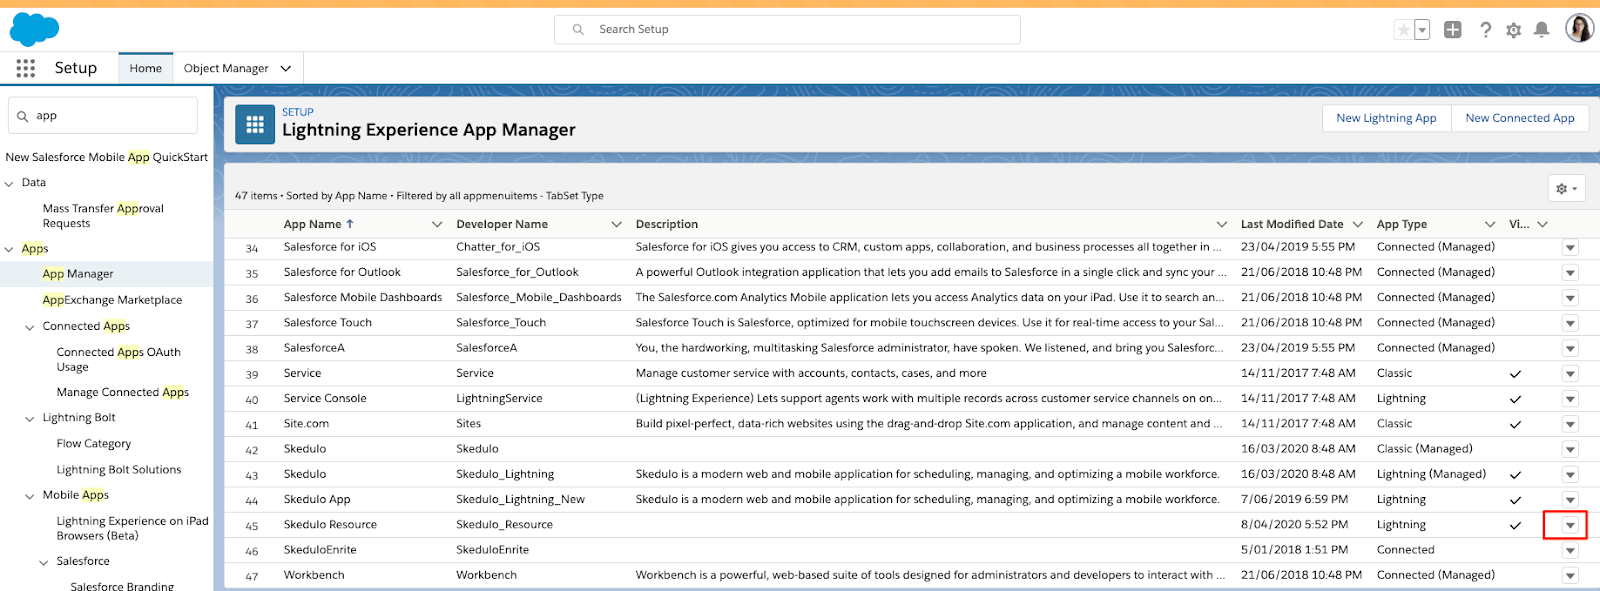The image size is (1600, 591).
Task: Open Flow Category in sidebar
Action: click(x=94, y=443)
